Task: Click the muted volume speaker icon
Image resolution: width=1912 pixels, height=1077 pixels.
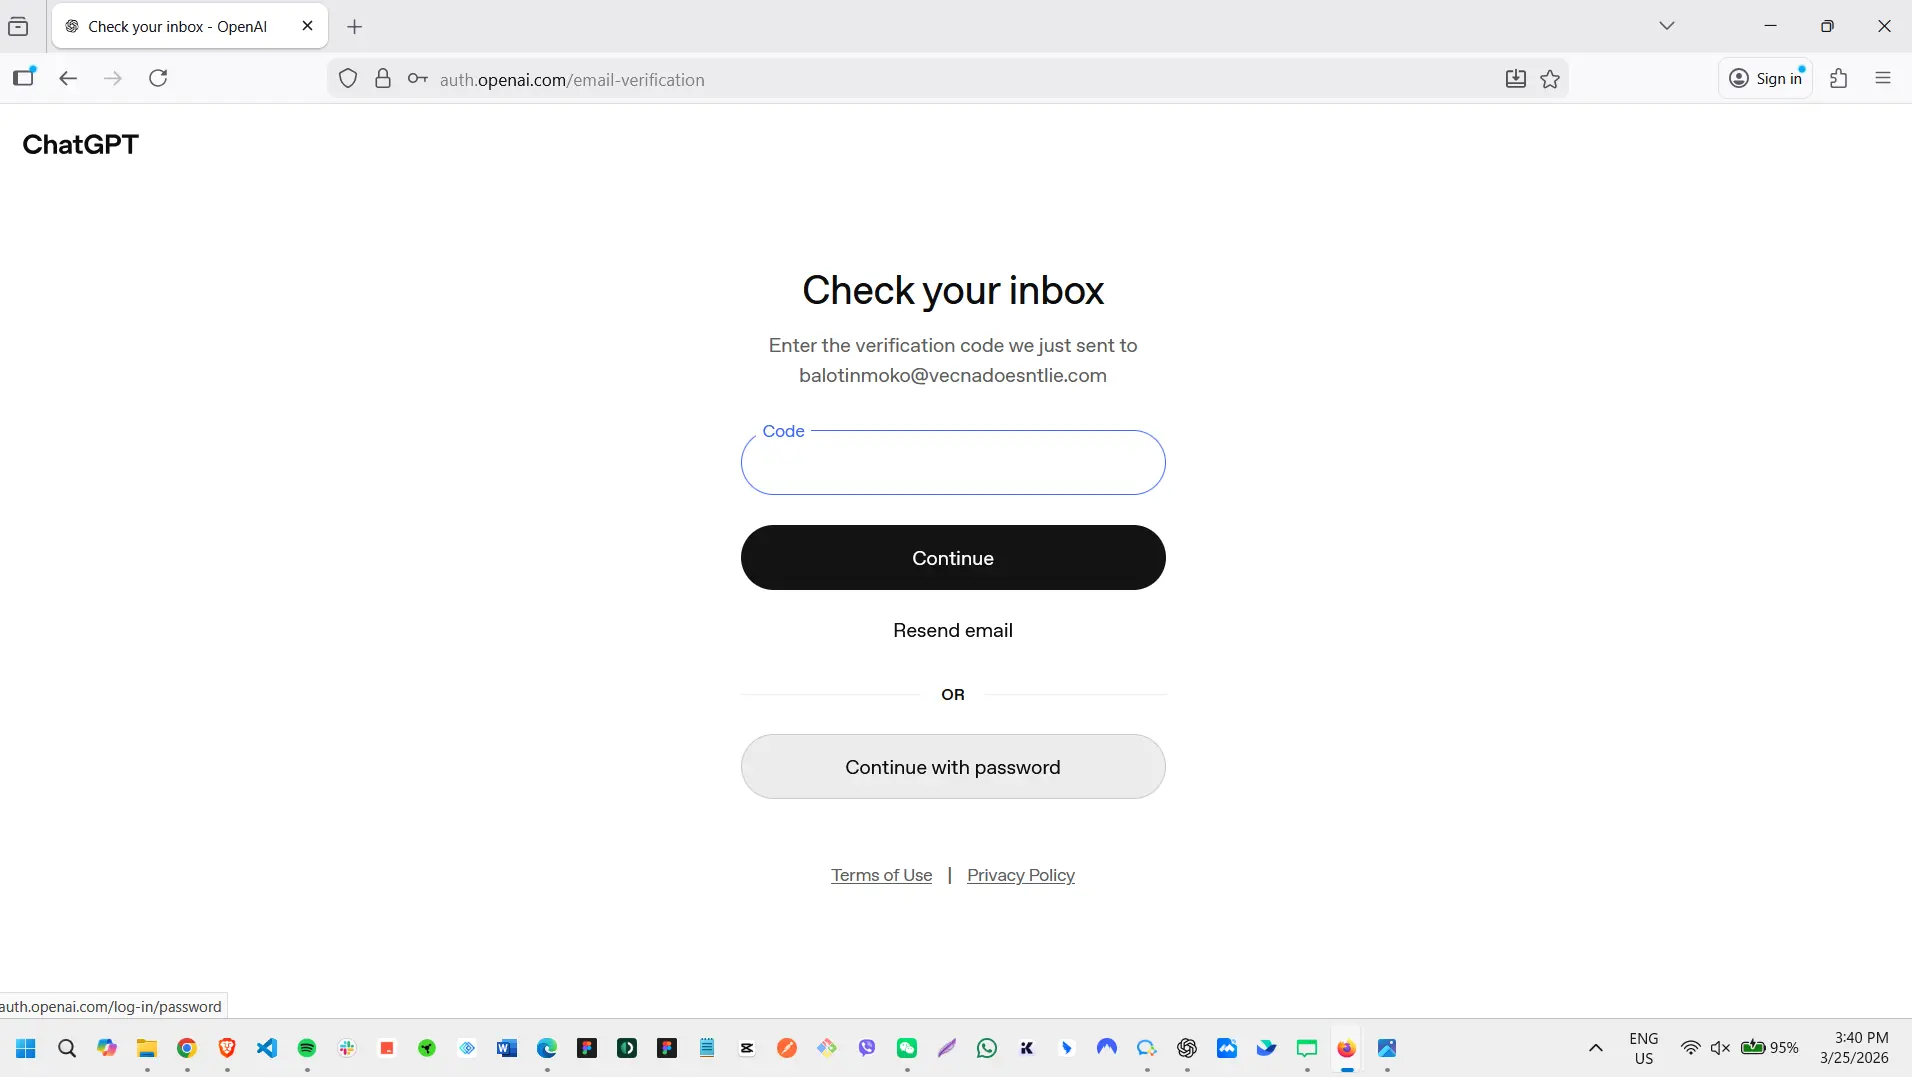Action: [x=1720, y=1048]
